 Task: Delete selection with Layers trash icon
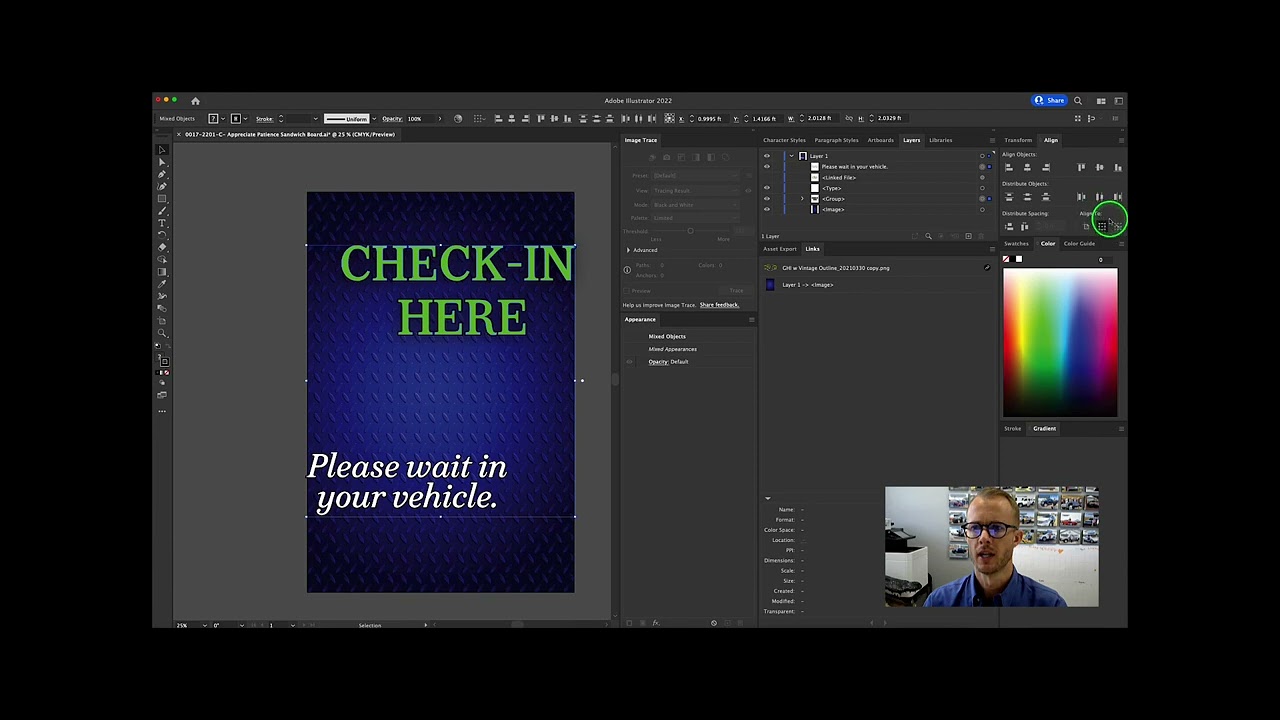click(983, 237)
